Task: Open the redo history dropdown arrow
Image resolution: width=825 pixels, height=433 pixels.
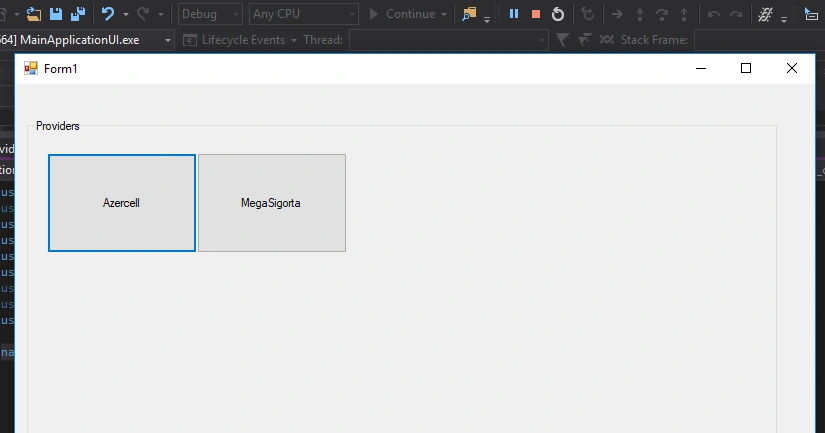Action: click(x=161, y=15)
